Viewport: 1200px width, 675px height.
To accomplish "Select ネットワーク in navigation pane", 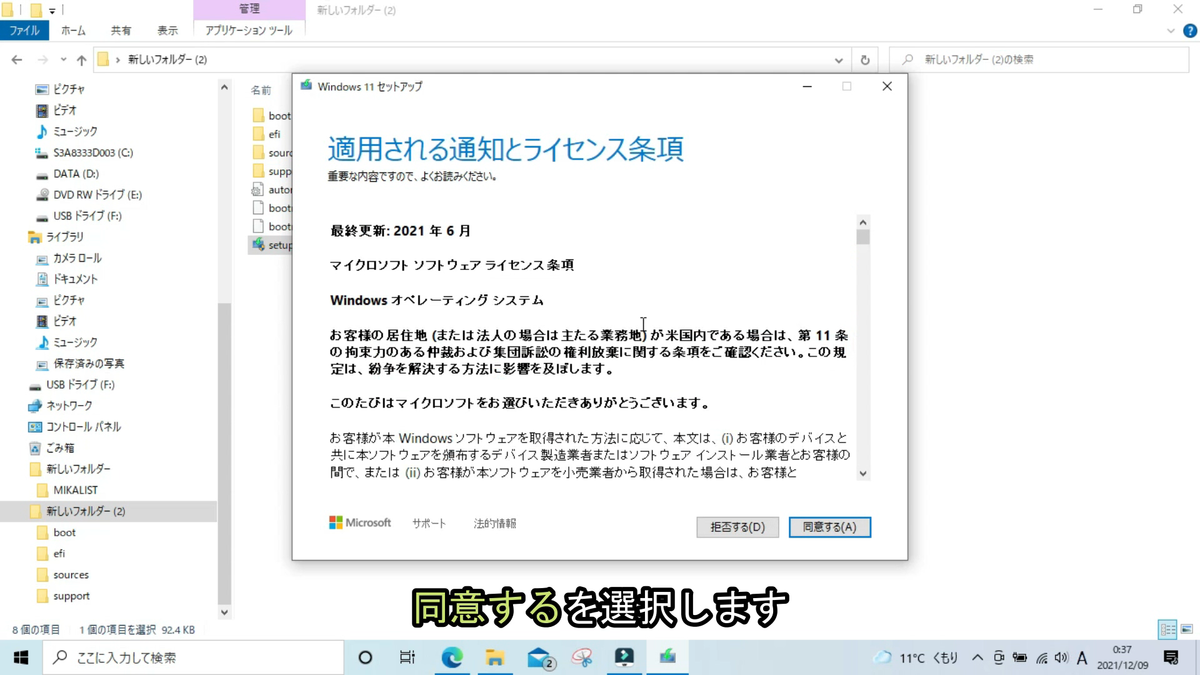I will [x=69, y=406].
